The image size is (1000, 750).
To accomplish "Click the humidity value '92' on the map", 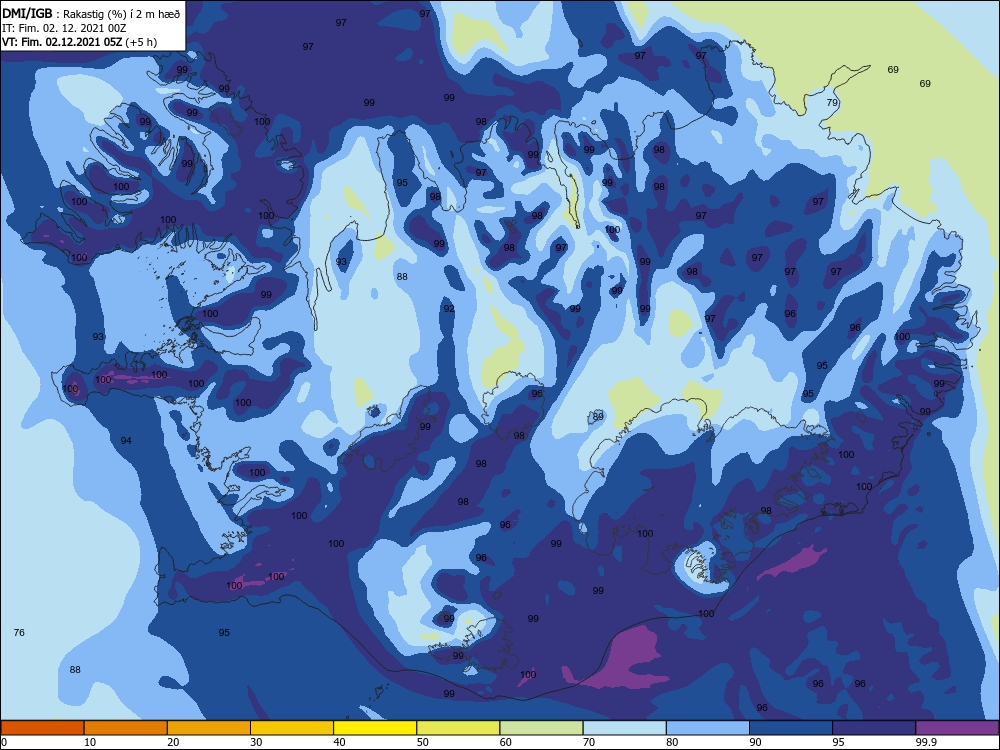I will 449,309.
